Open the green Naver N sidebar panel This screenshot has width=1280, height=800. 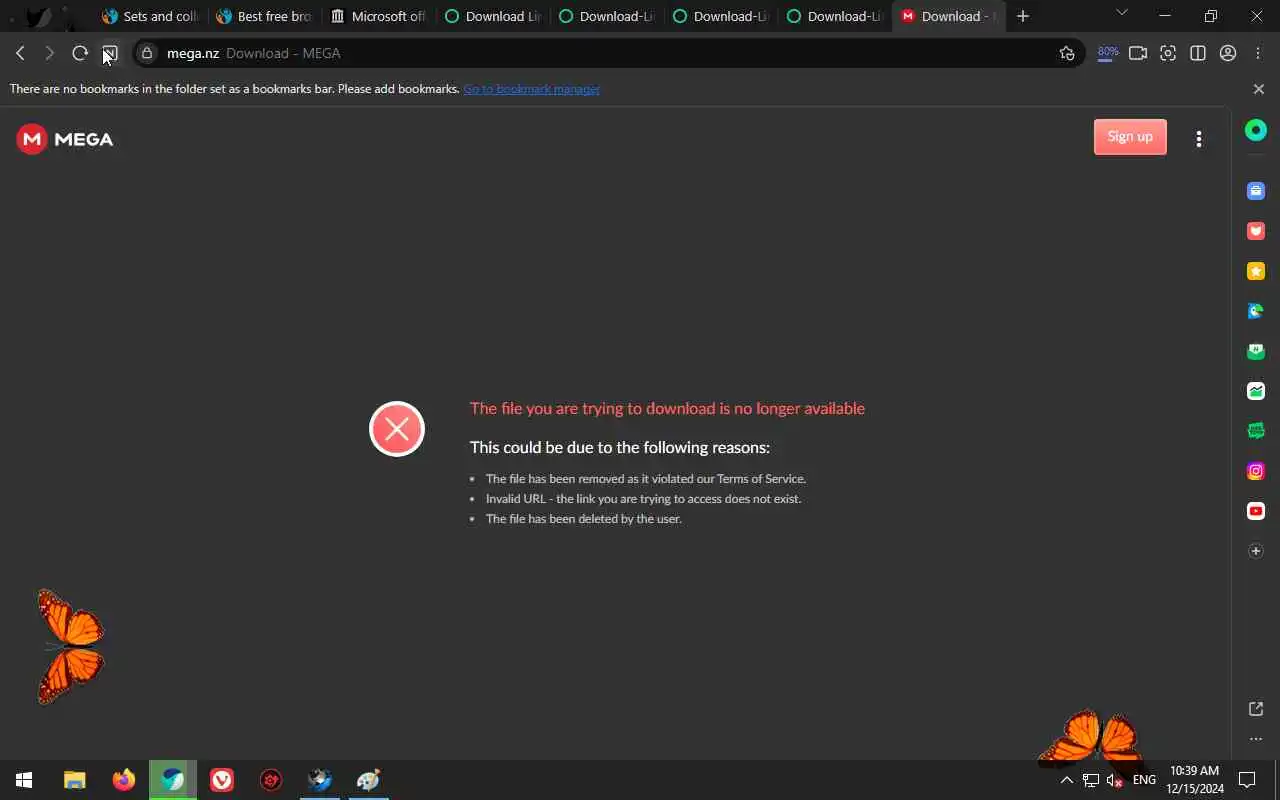(1256, 351)
